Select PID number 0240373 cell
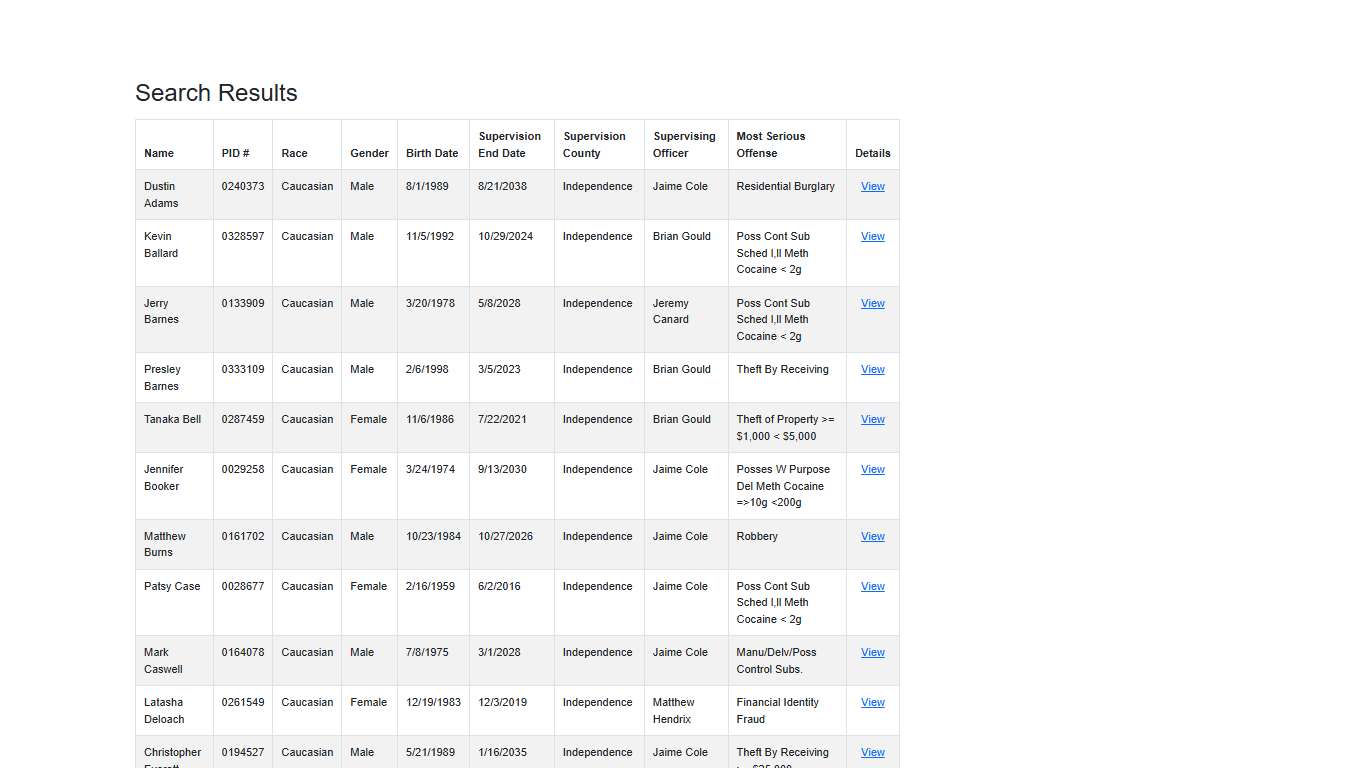Screen dimensions: 1366x768 243,187
